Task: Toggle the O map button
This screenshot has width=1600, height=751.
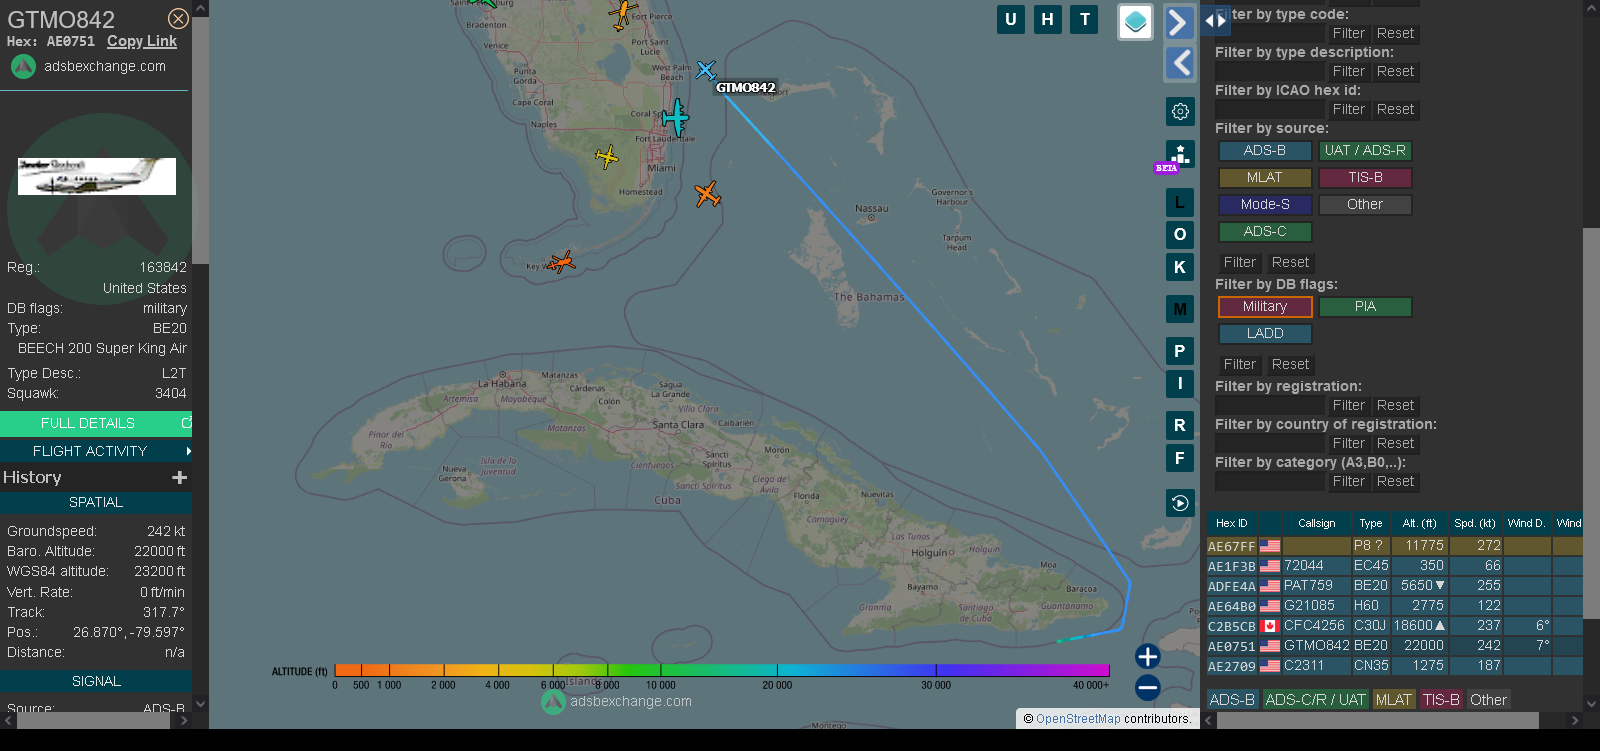Action: pyautogui.click(x=1180, y=235)
